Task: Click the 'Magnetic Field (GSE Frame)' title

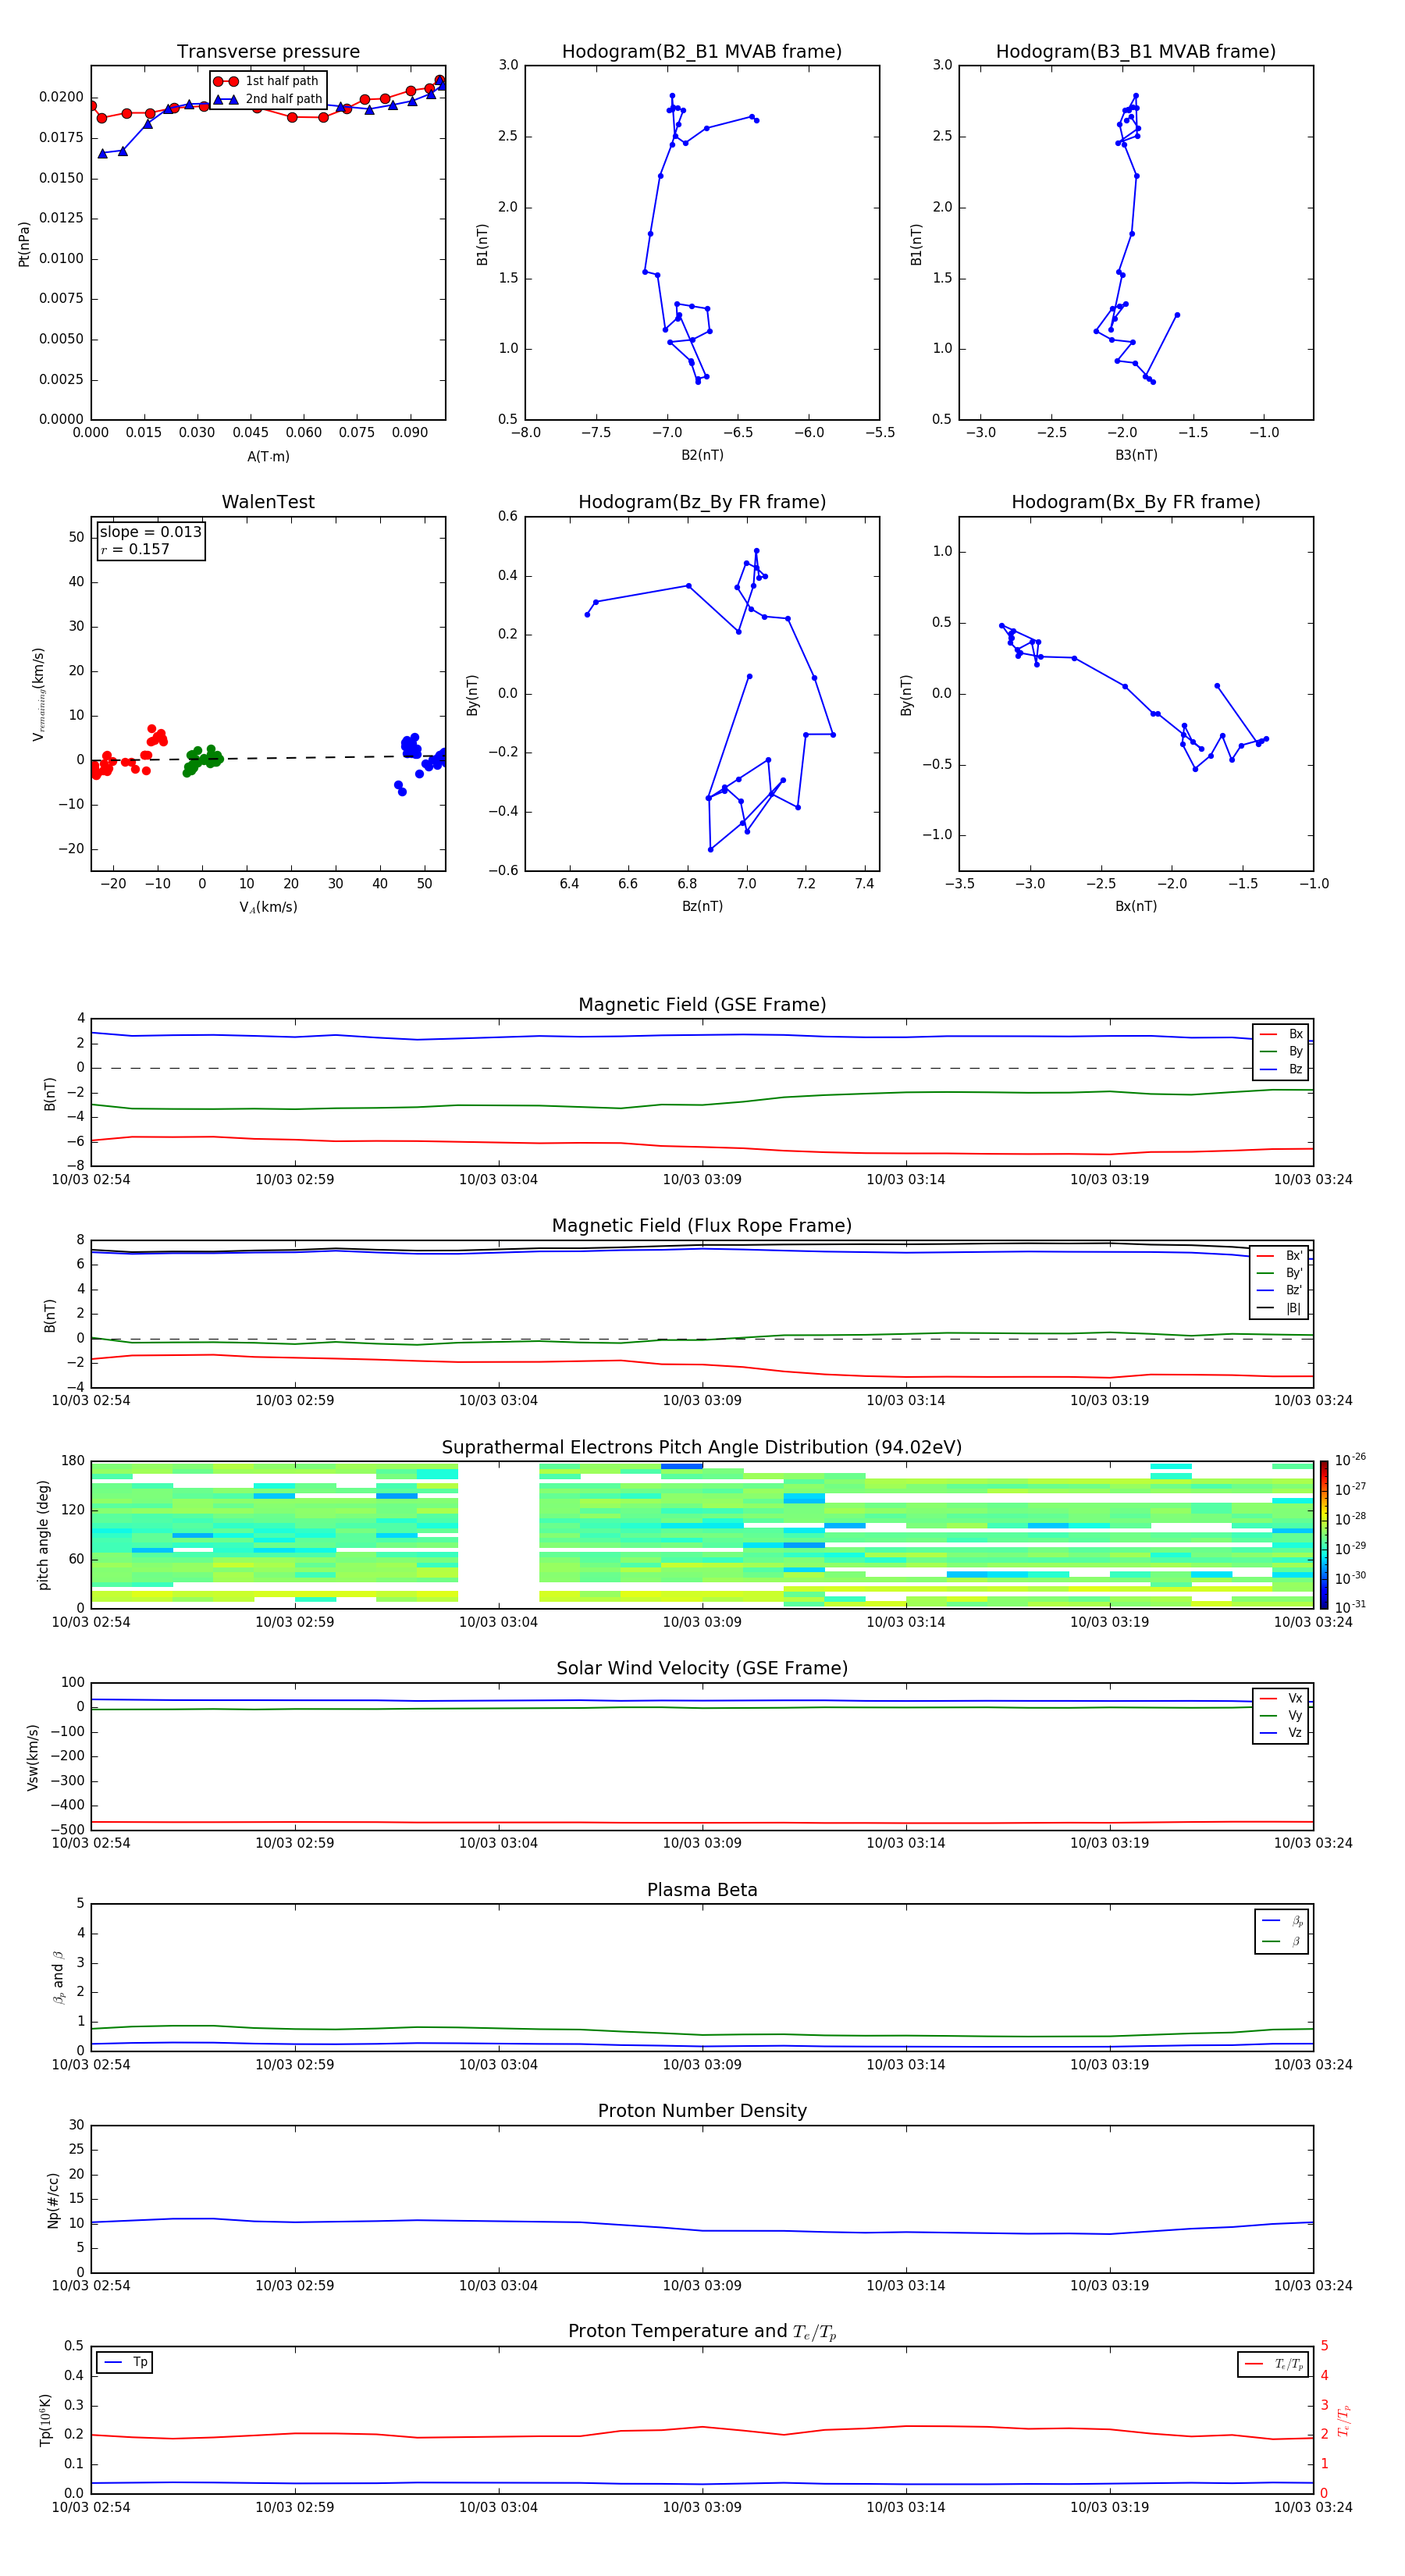Action: click(702, 1005)
